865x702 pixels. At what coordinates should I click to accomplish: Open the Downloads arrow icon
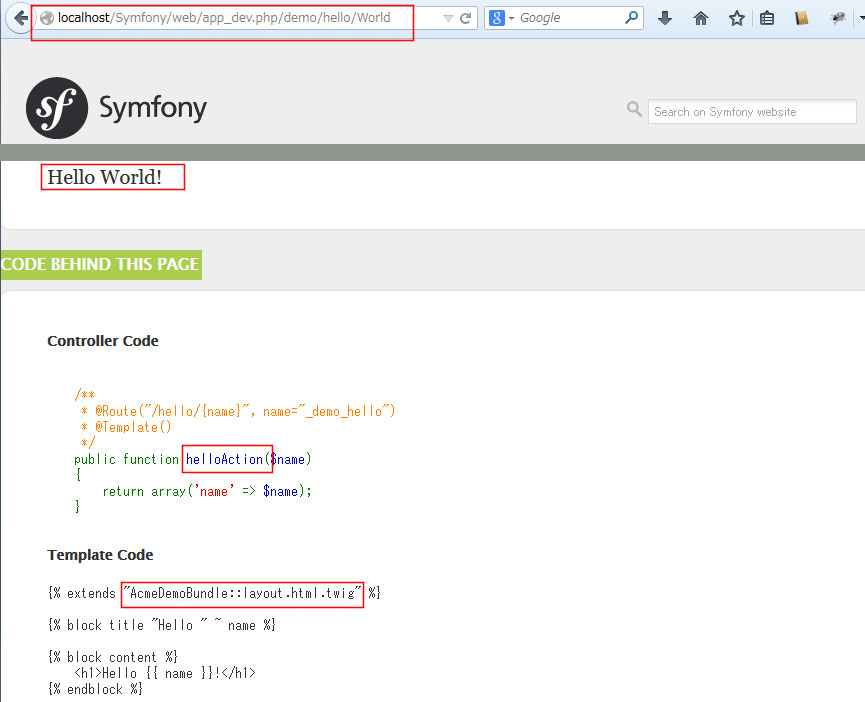coord(665,18)
